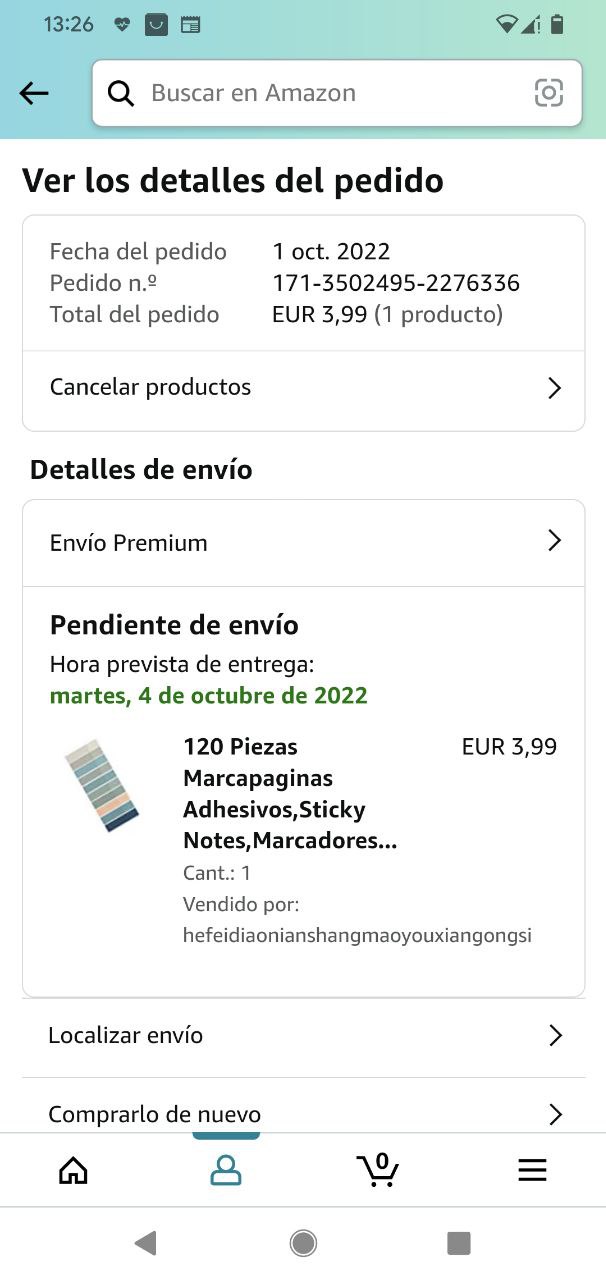
Task: Open the camera scan icon
Action: pyautogui.click(x=548, y=93)
